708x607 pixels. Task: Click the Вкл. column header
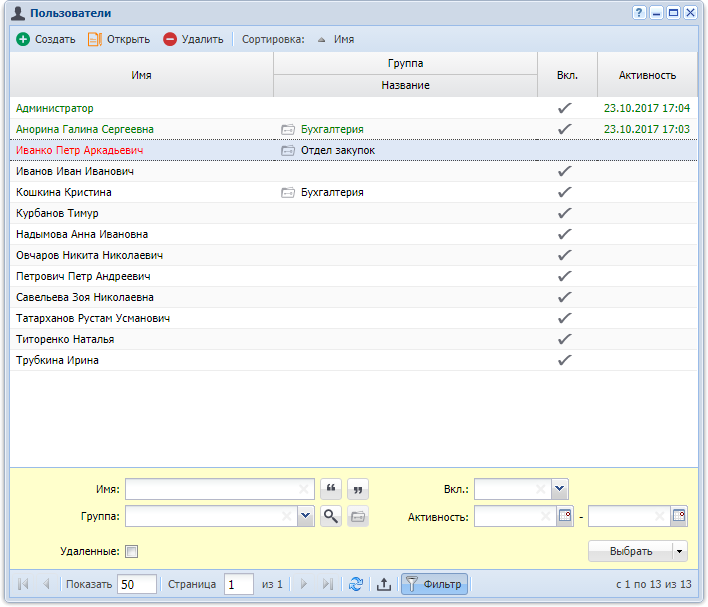(x=568, y=75)
